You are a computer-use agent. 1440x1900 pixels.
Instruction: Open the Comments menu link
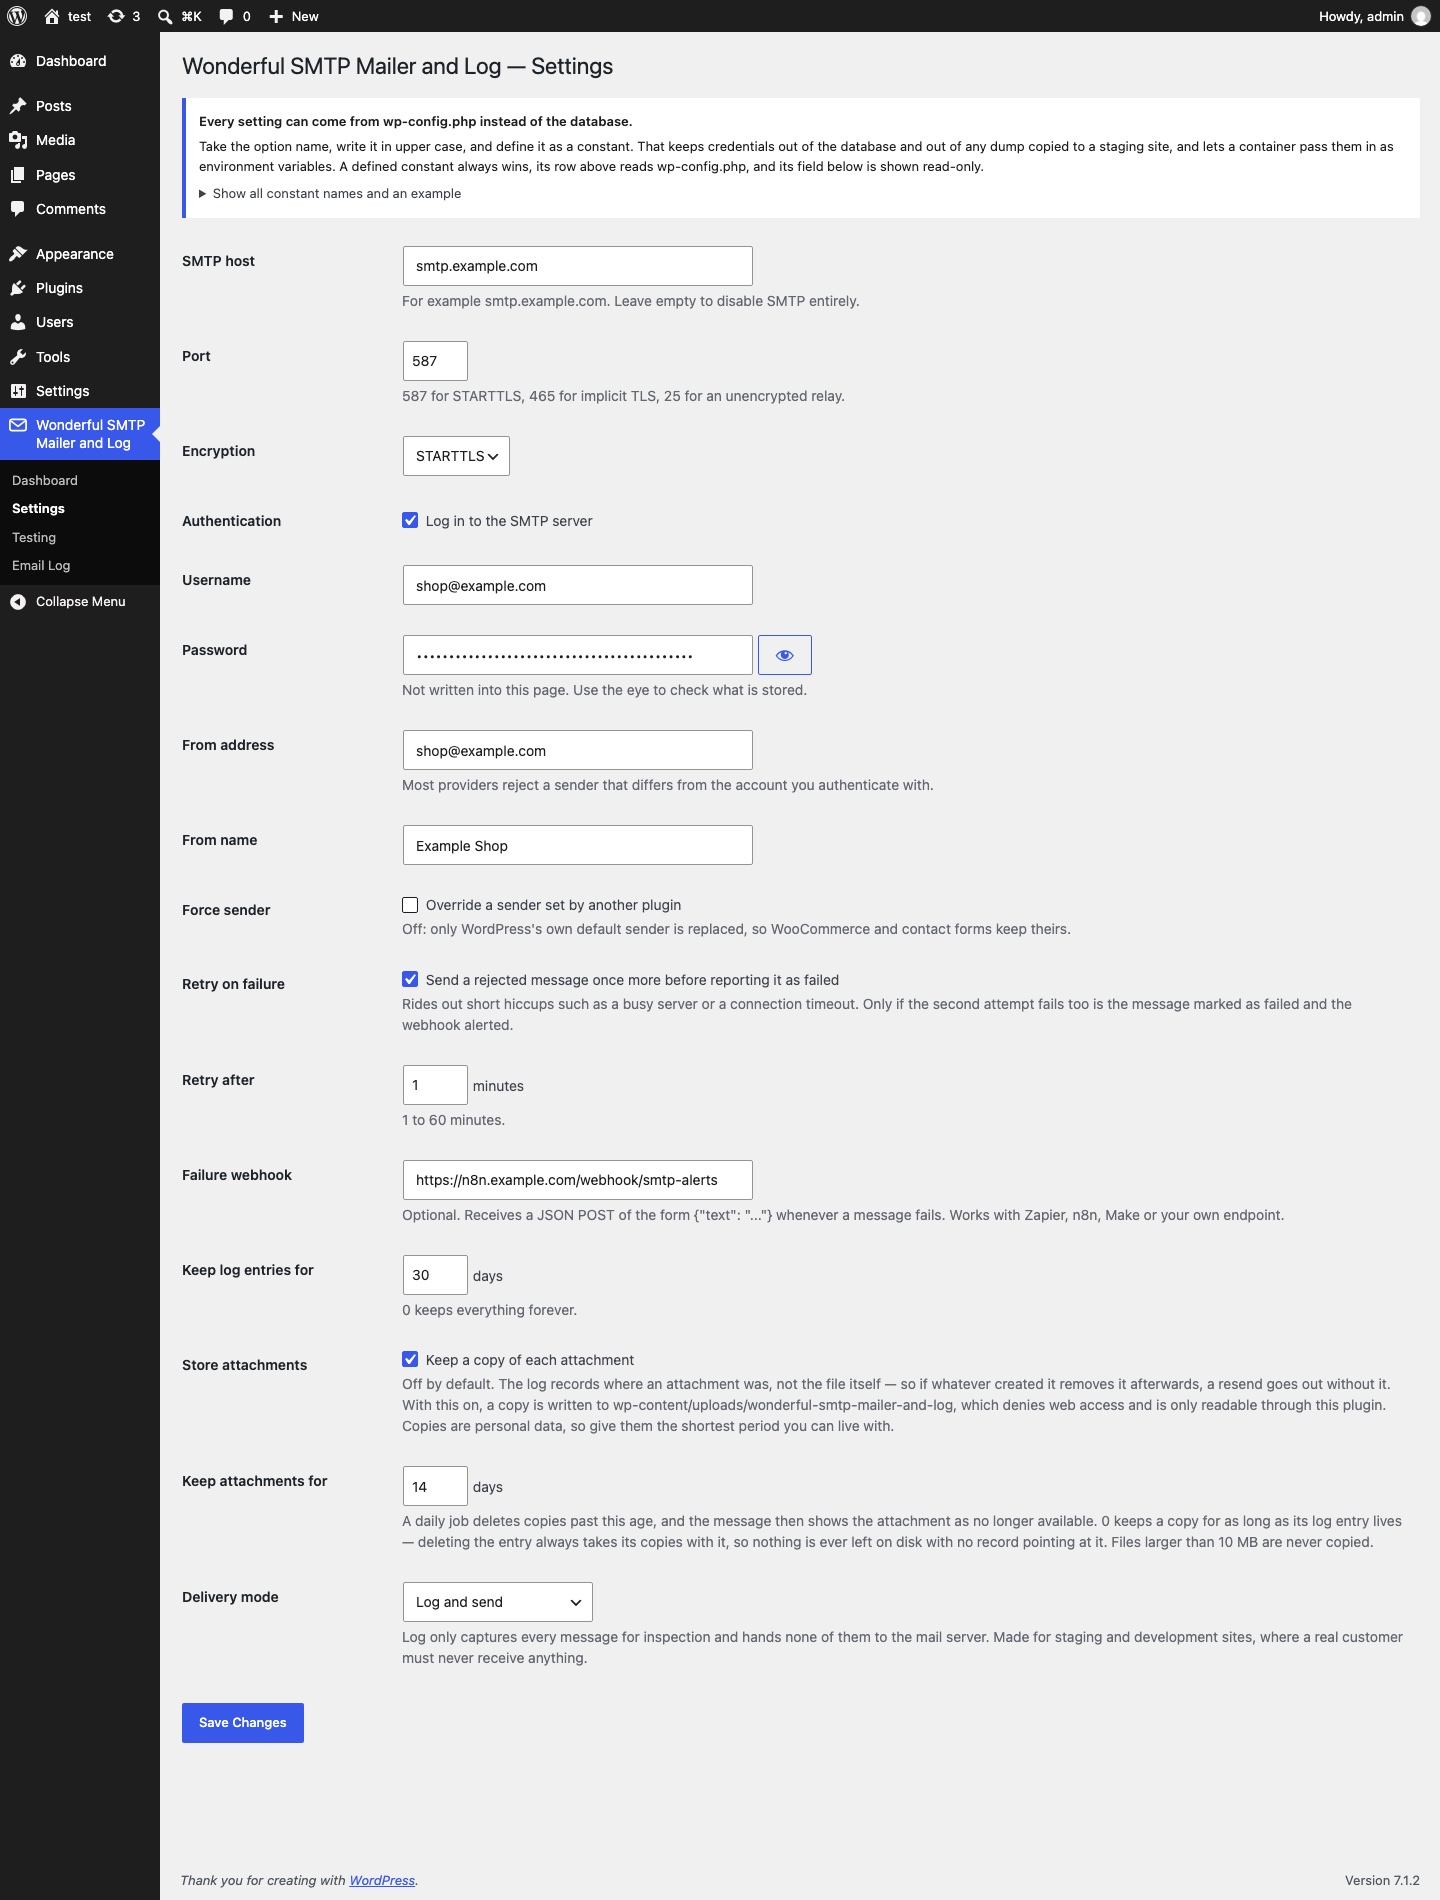70,209
